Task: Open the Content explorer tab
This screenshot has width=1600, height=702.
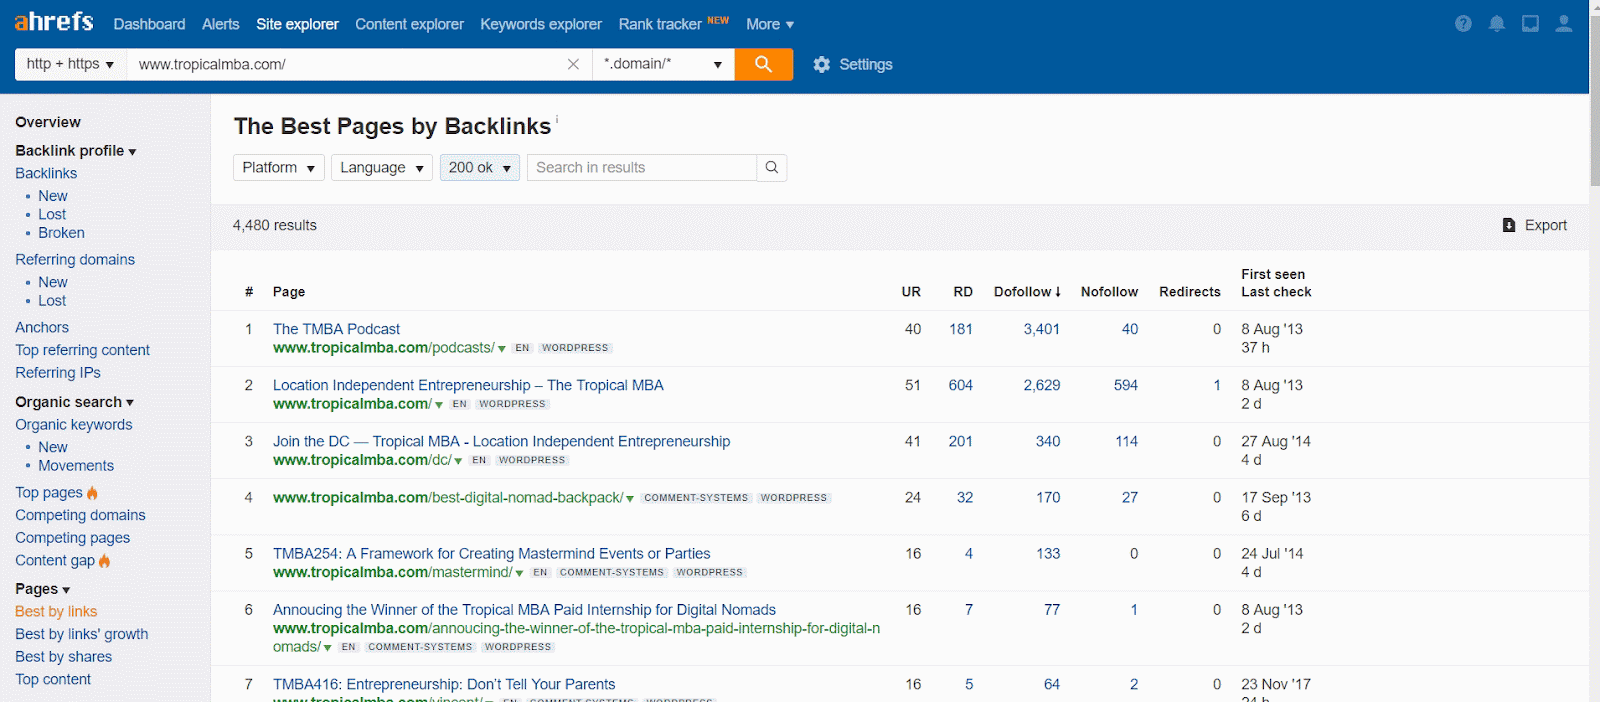Action: coord(409,24)
